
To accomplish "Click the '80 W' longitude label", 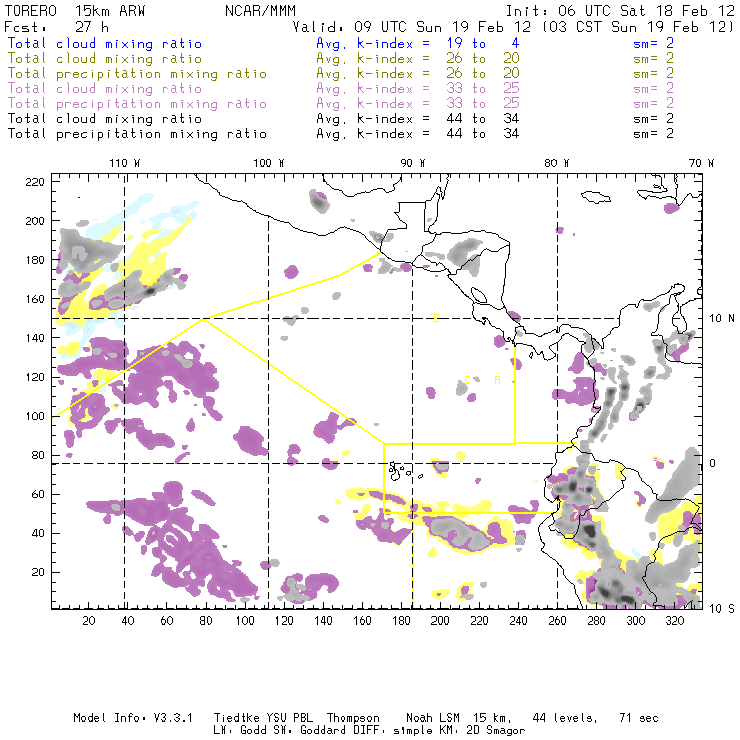I will (557, 163).
